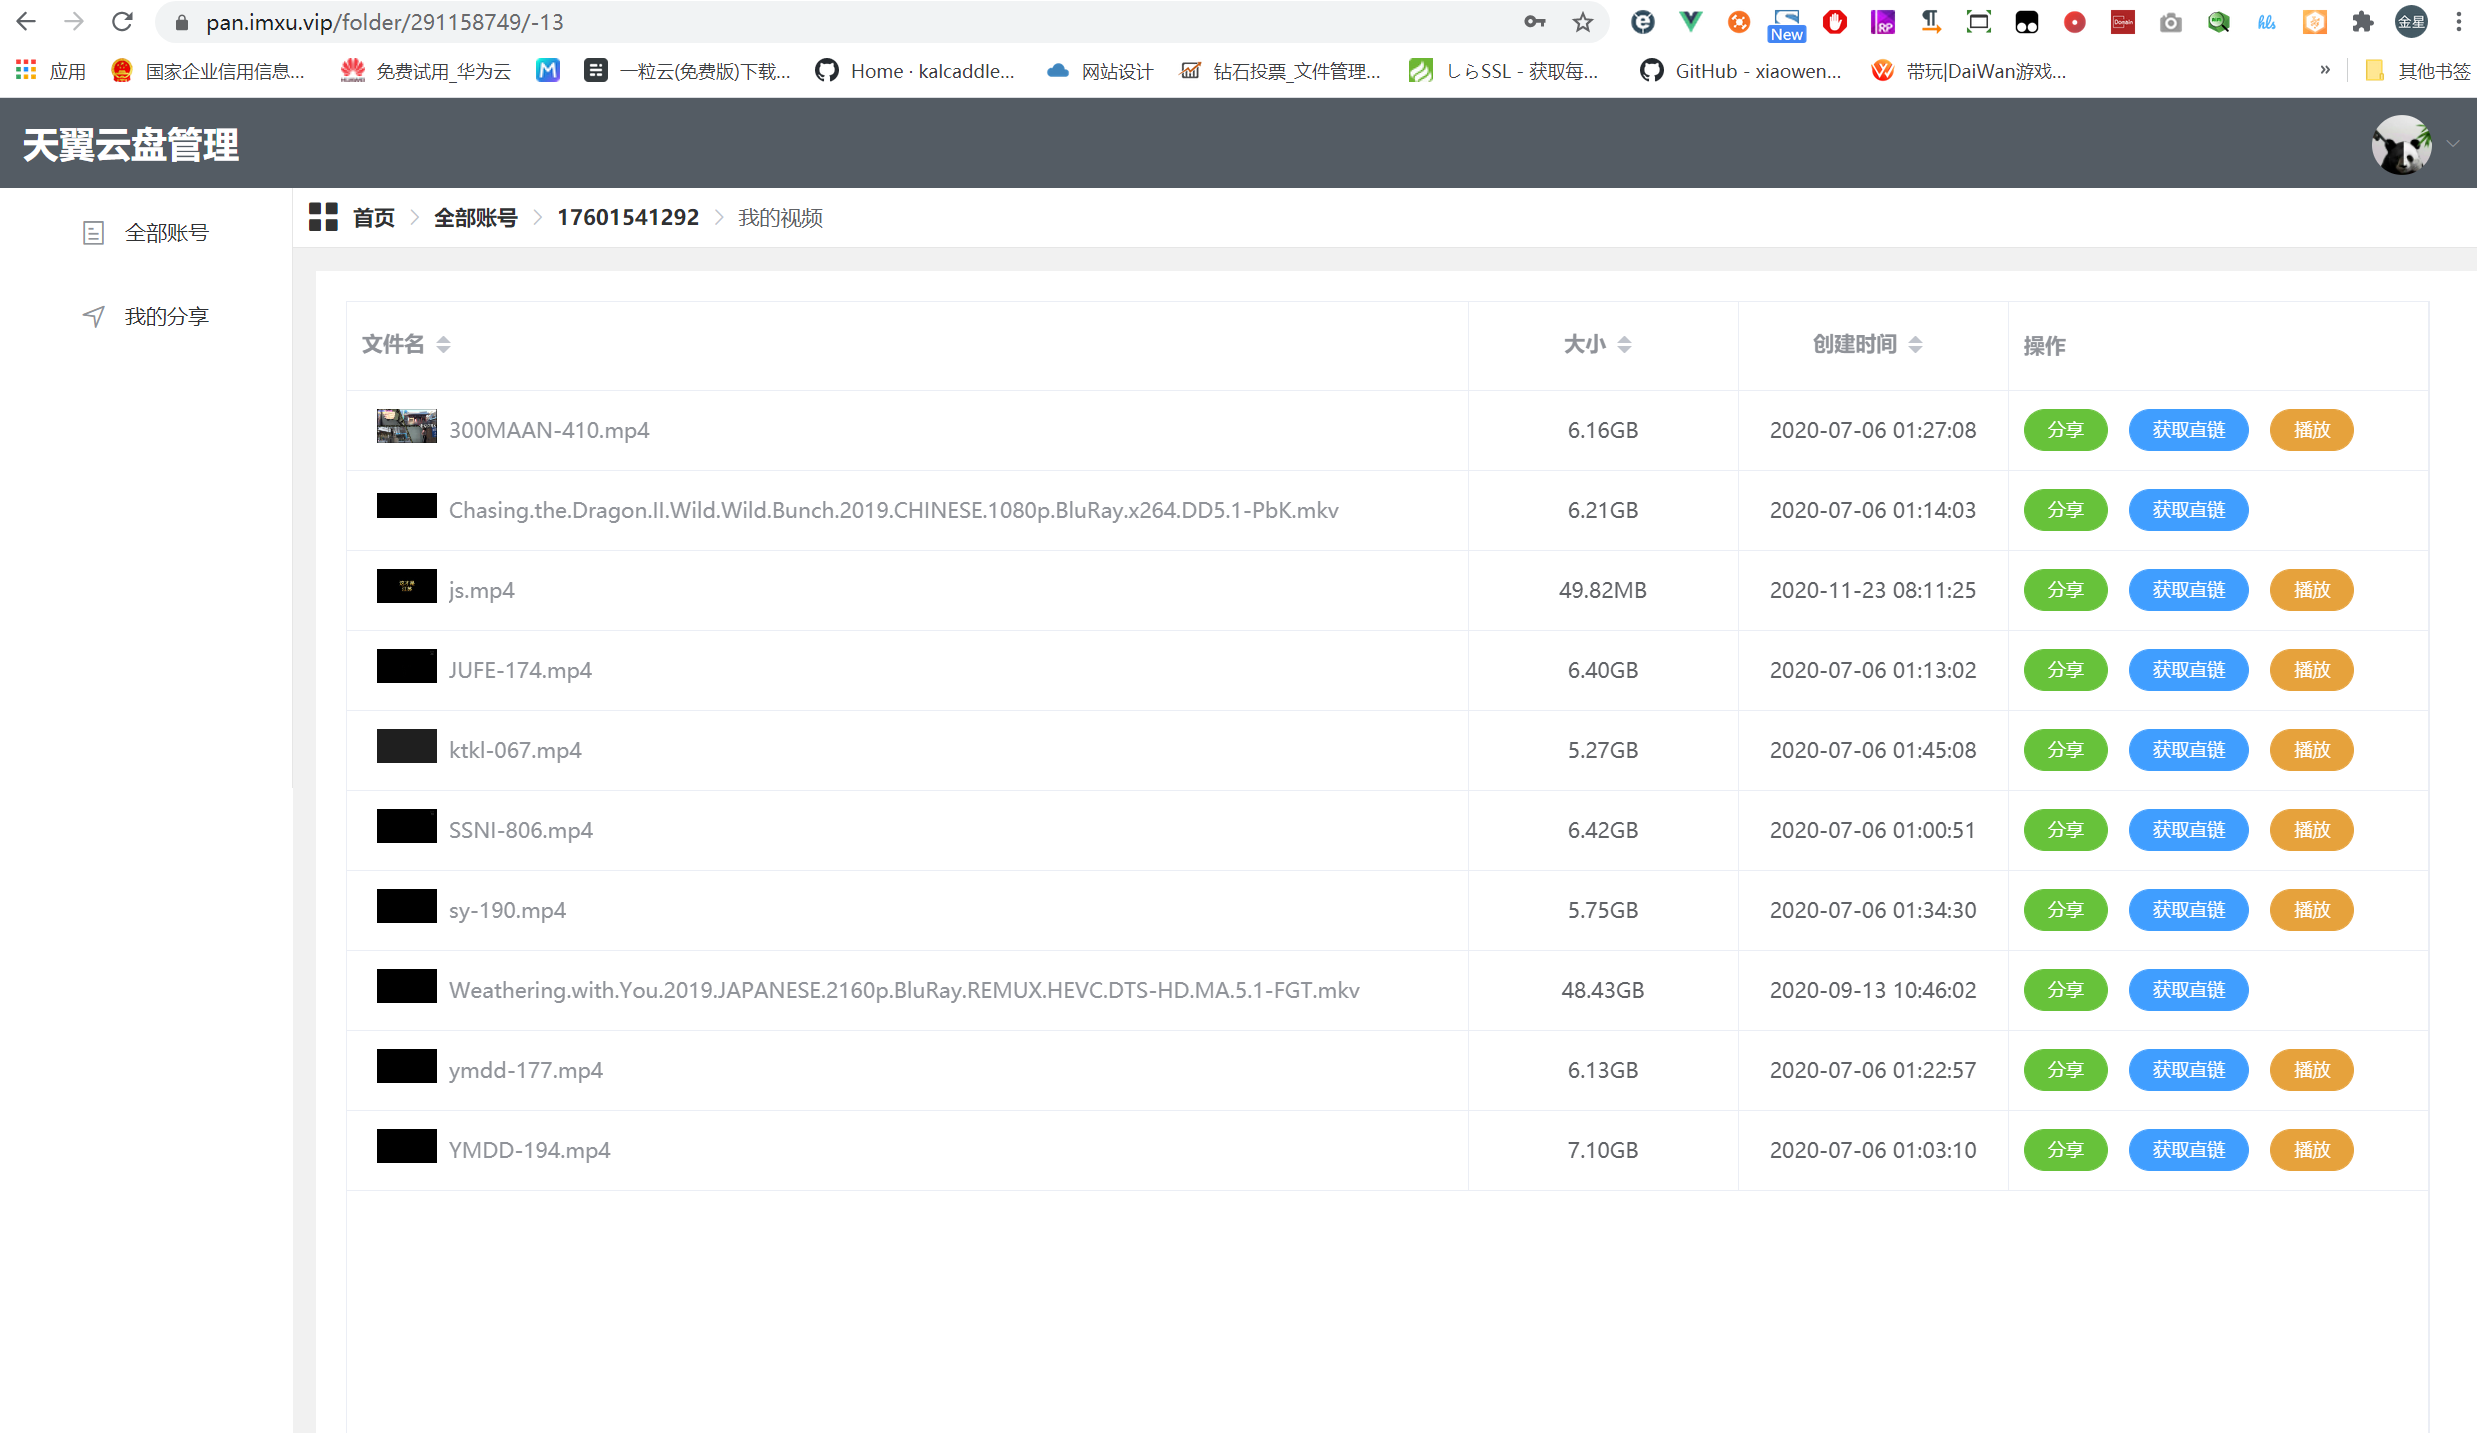The width and height of the screenshot is (2477, 1433).
Task: Click 分享 for JUFE-174.mp4
Action: pos(2065,670)
